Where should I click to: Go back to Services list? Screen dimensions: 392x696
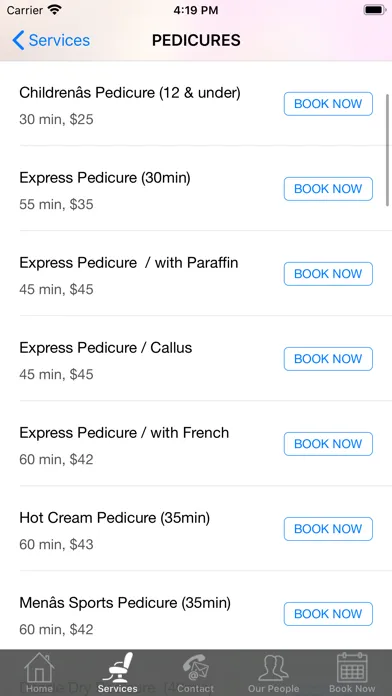[x=51, y=40]
